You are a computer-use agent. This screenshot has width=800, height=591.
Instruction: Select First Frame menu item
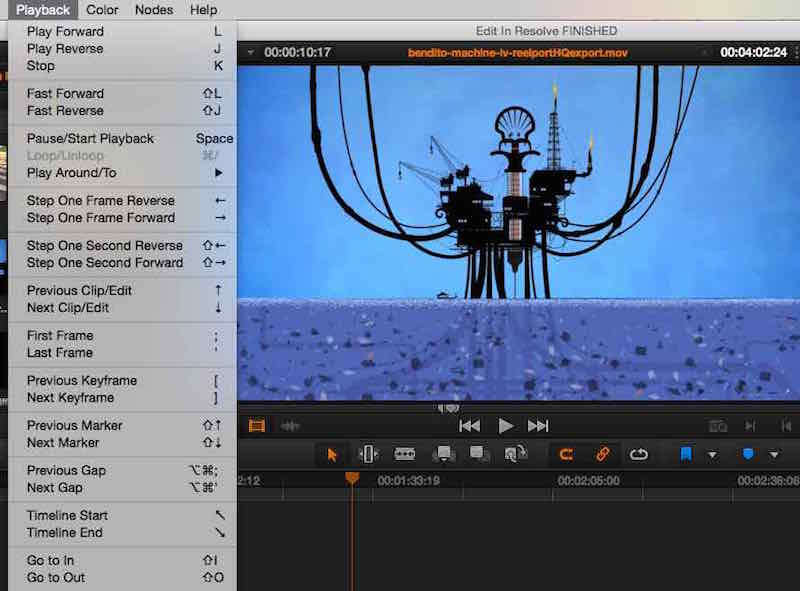click(122, 335)
